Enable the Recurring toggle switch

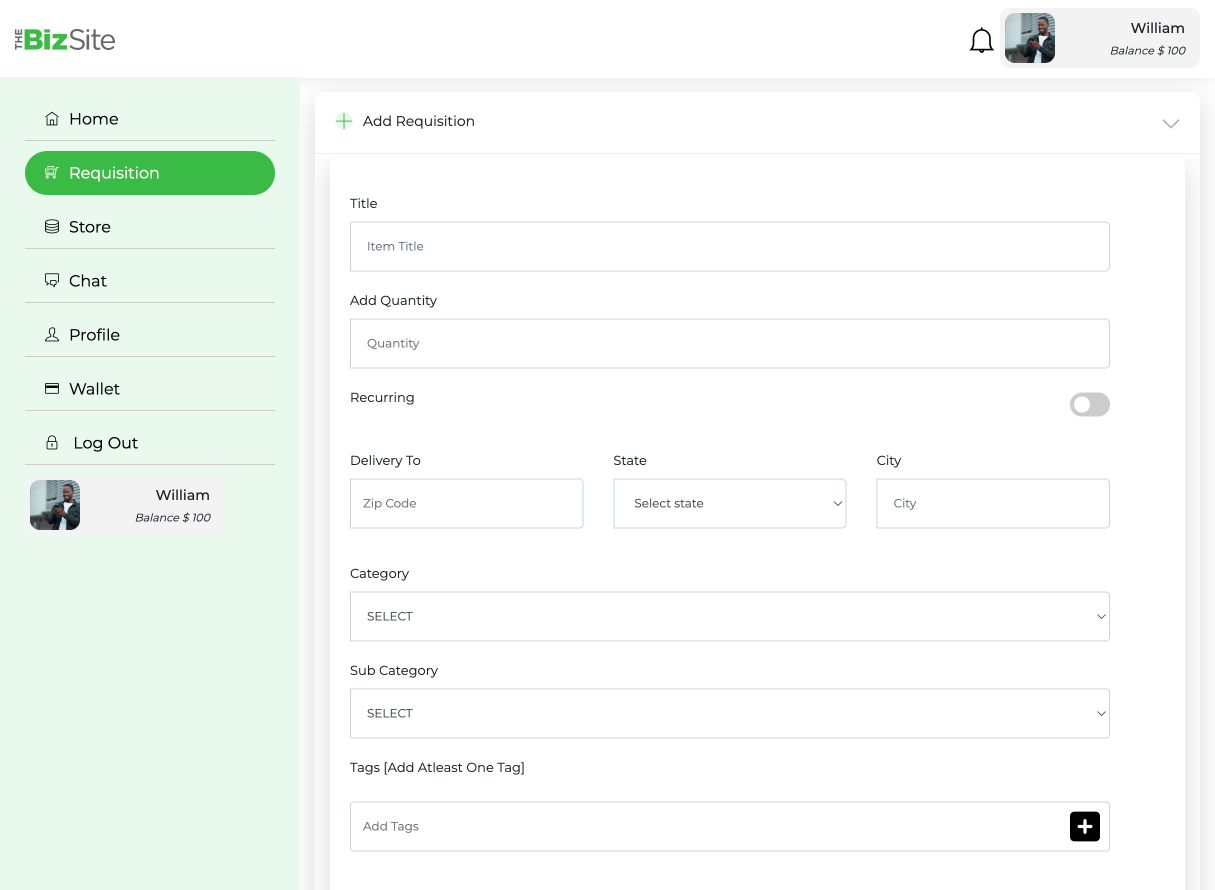[1089, 404]
